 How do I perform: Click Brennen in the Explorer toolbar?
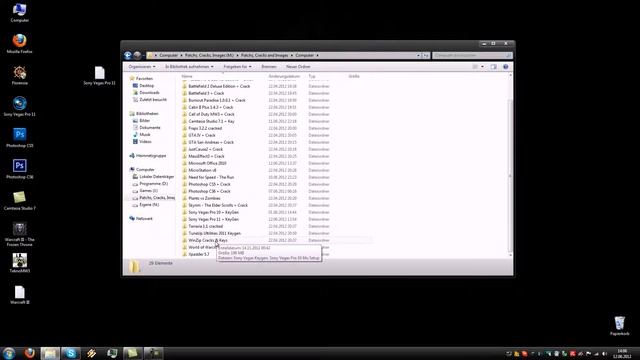pos(269,67)
